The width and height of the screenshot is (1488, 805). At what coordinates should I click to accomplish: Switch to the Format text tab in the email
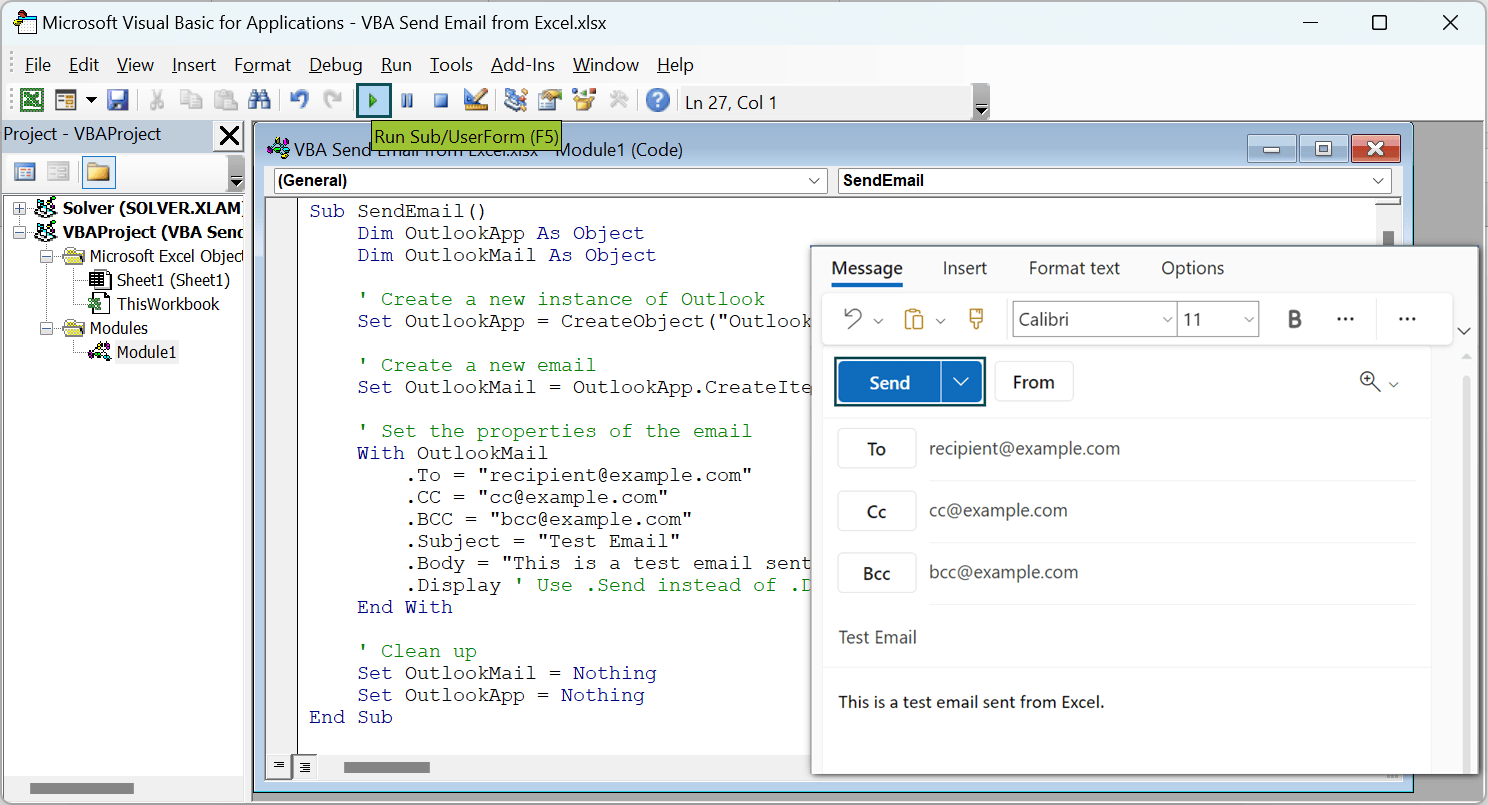pyautogui.click(x=1073, y=268)
